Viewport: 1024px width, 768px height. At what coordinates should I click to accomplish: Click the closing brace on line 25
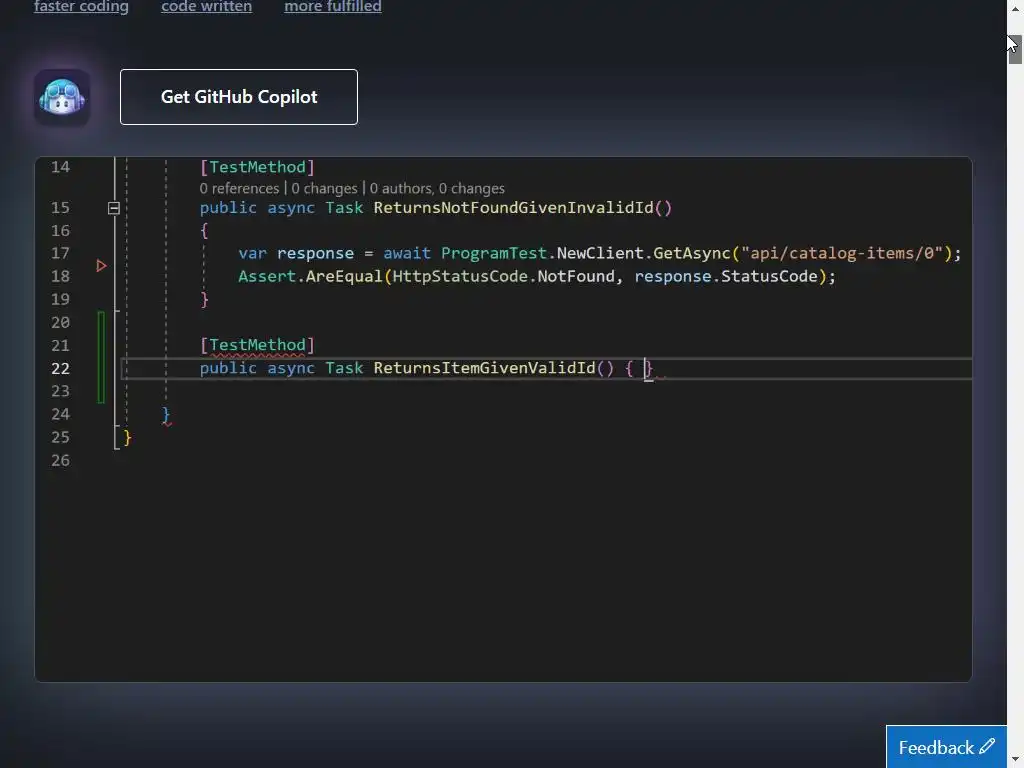127,438
